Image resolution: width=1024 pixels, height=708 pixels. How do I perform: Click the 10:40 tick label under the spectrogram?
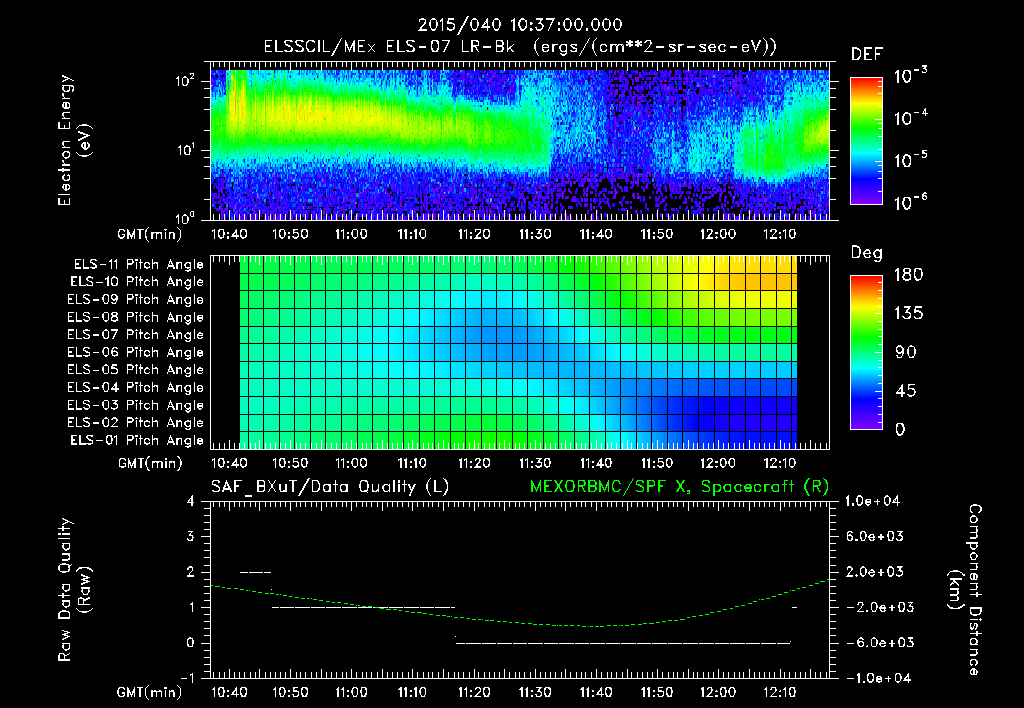pos(229,234)
